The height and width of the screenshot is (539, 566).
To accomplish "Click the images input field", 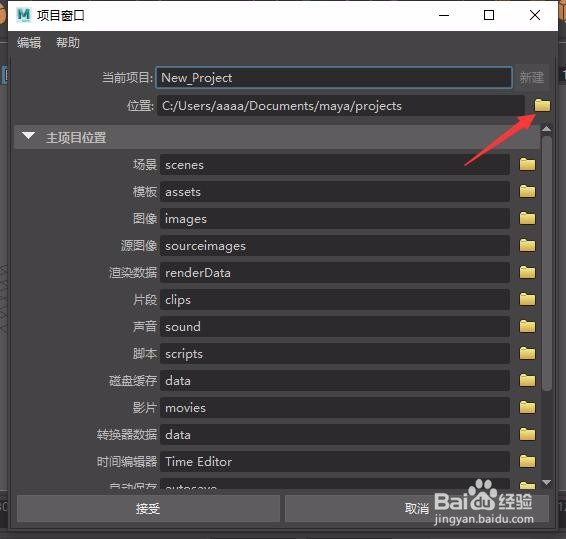I will click(x=335, y=218).
